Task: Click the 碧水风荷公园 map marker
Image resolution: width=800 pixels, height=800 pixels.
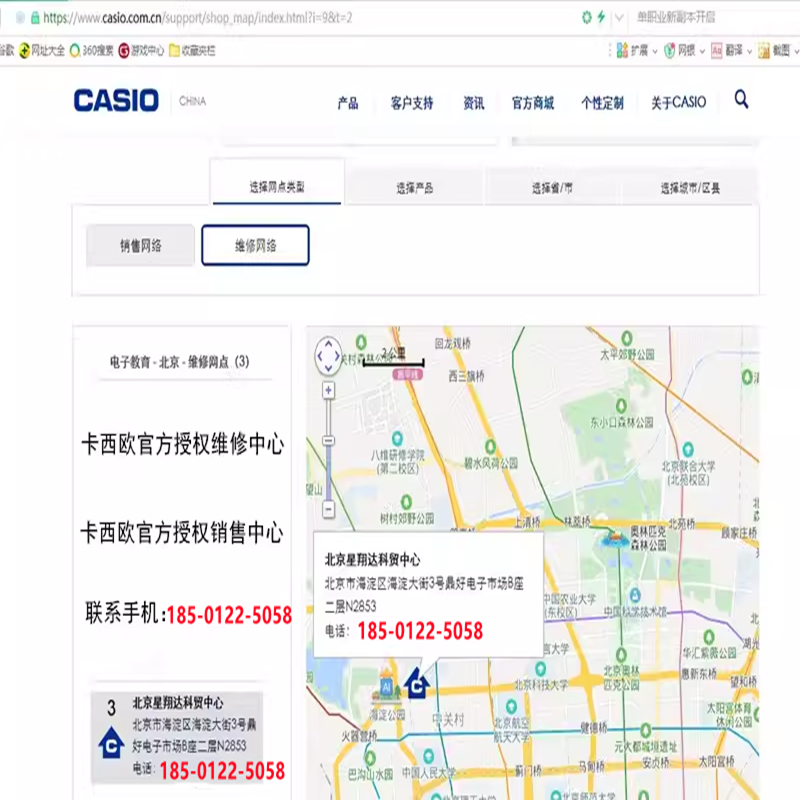Action: 490,446
